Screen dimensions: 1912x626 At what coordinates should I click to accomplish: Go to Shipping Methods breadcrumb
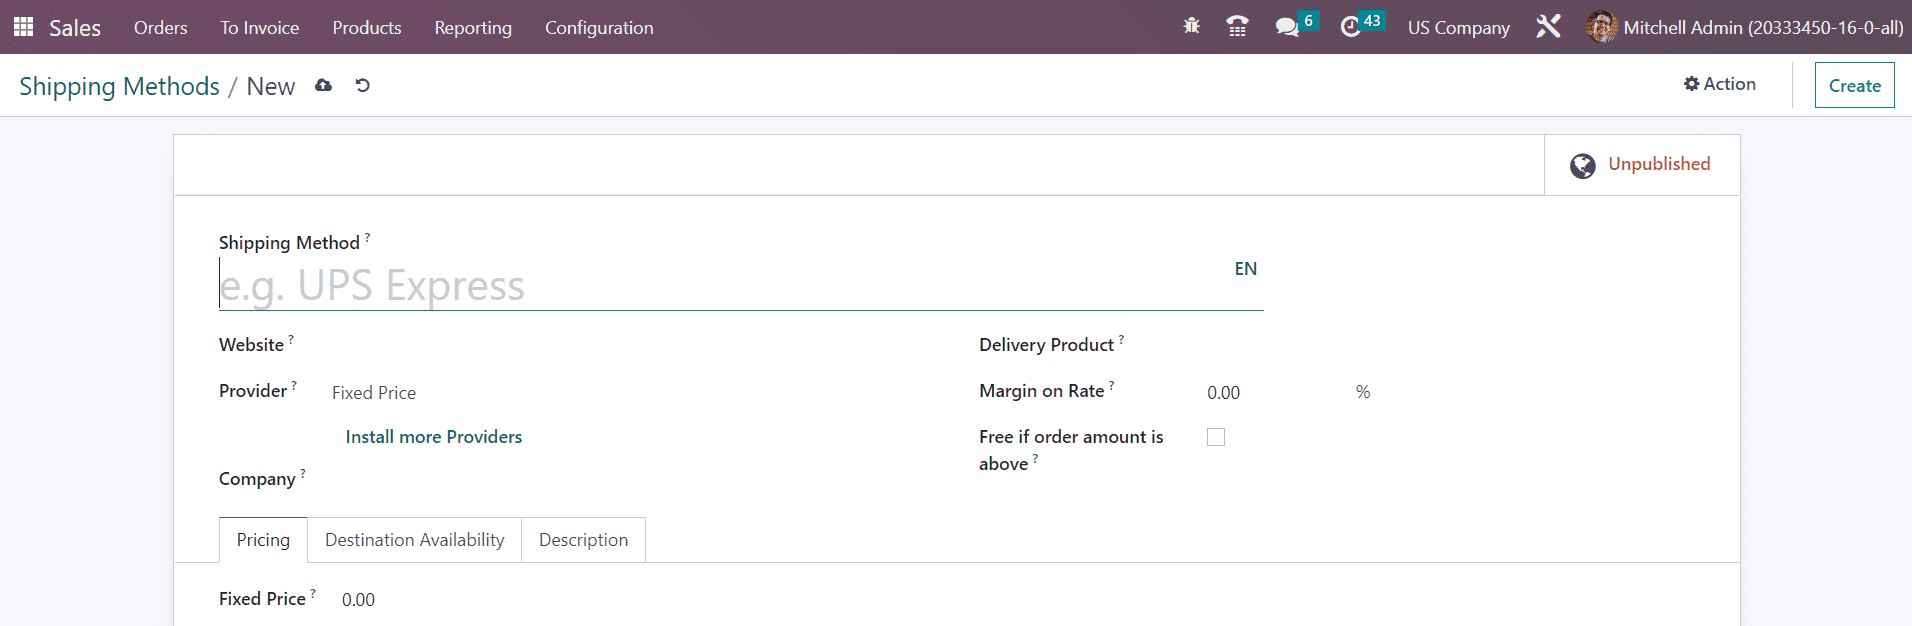tap(119, 87)
